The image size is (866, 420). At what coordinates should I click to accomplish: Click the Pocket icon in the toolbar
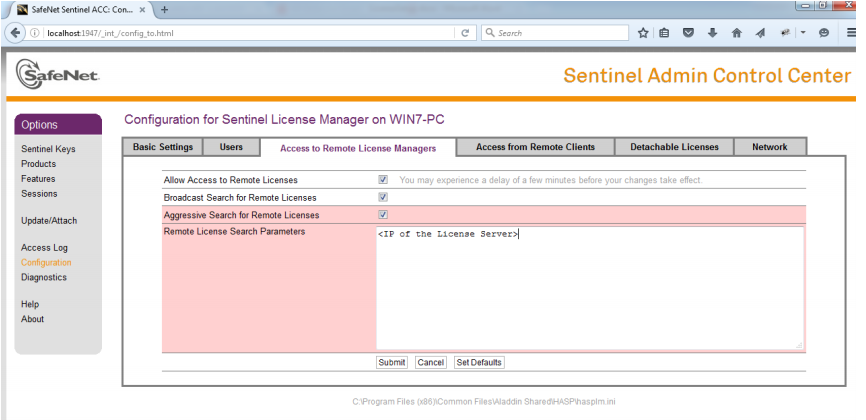[689, 33]
